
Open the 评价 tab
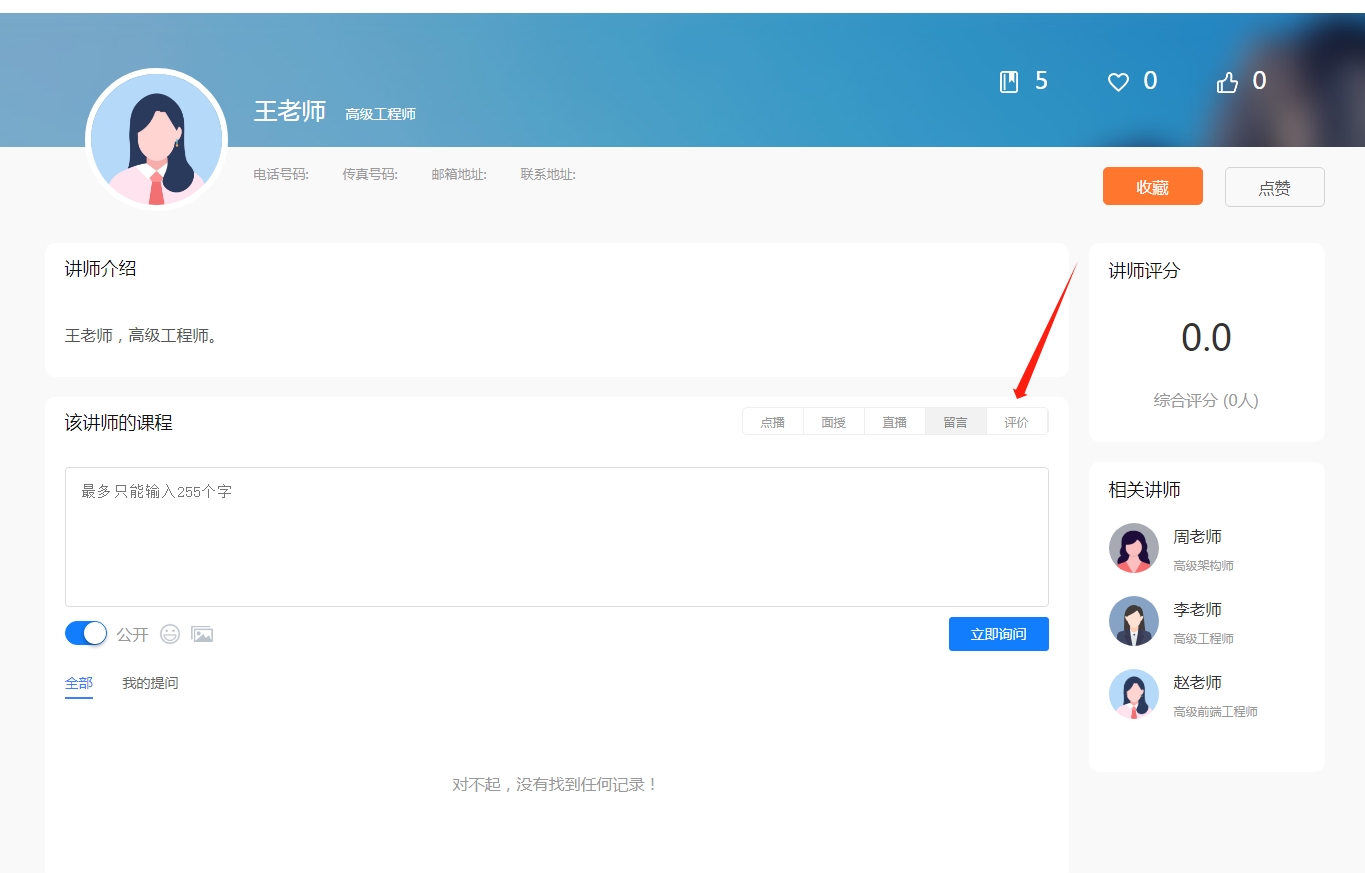click(1017, 422)
